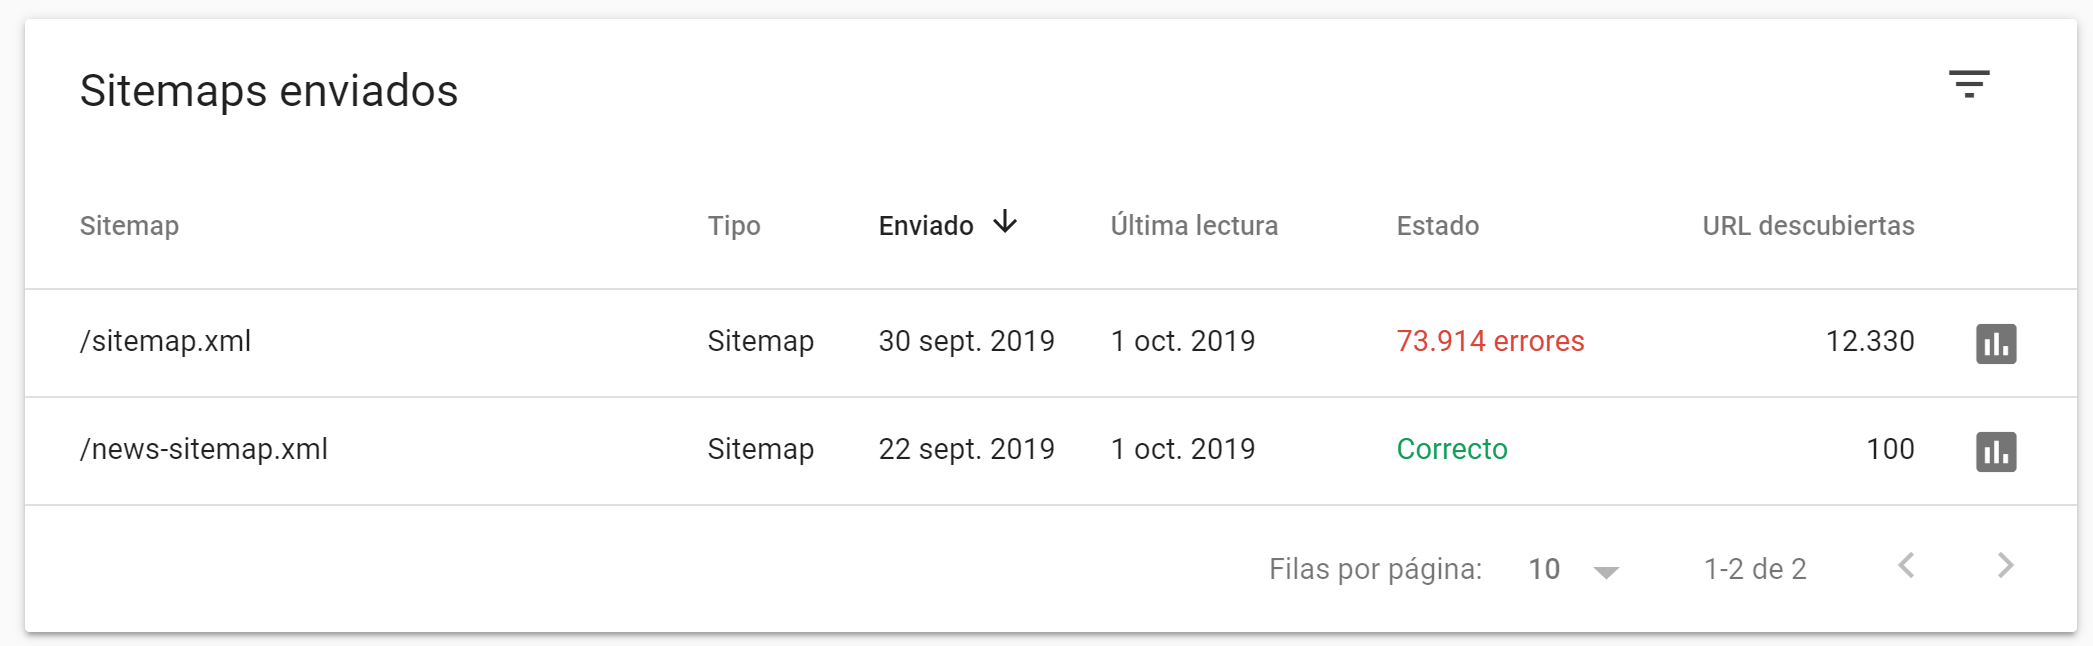The image size is (2093, 646).
Task: Click the Correcto status text
Action: 1452,449
